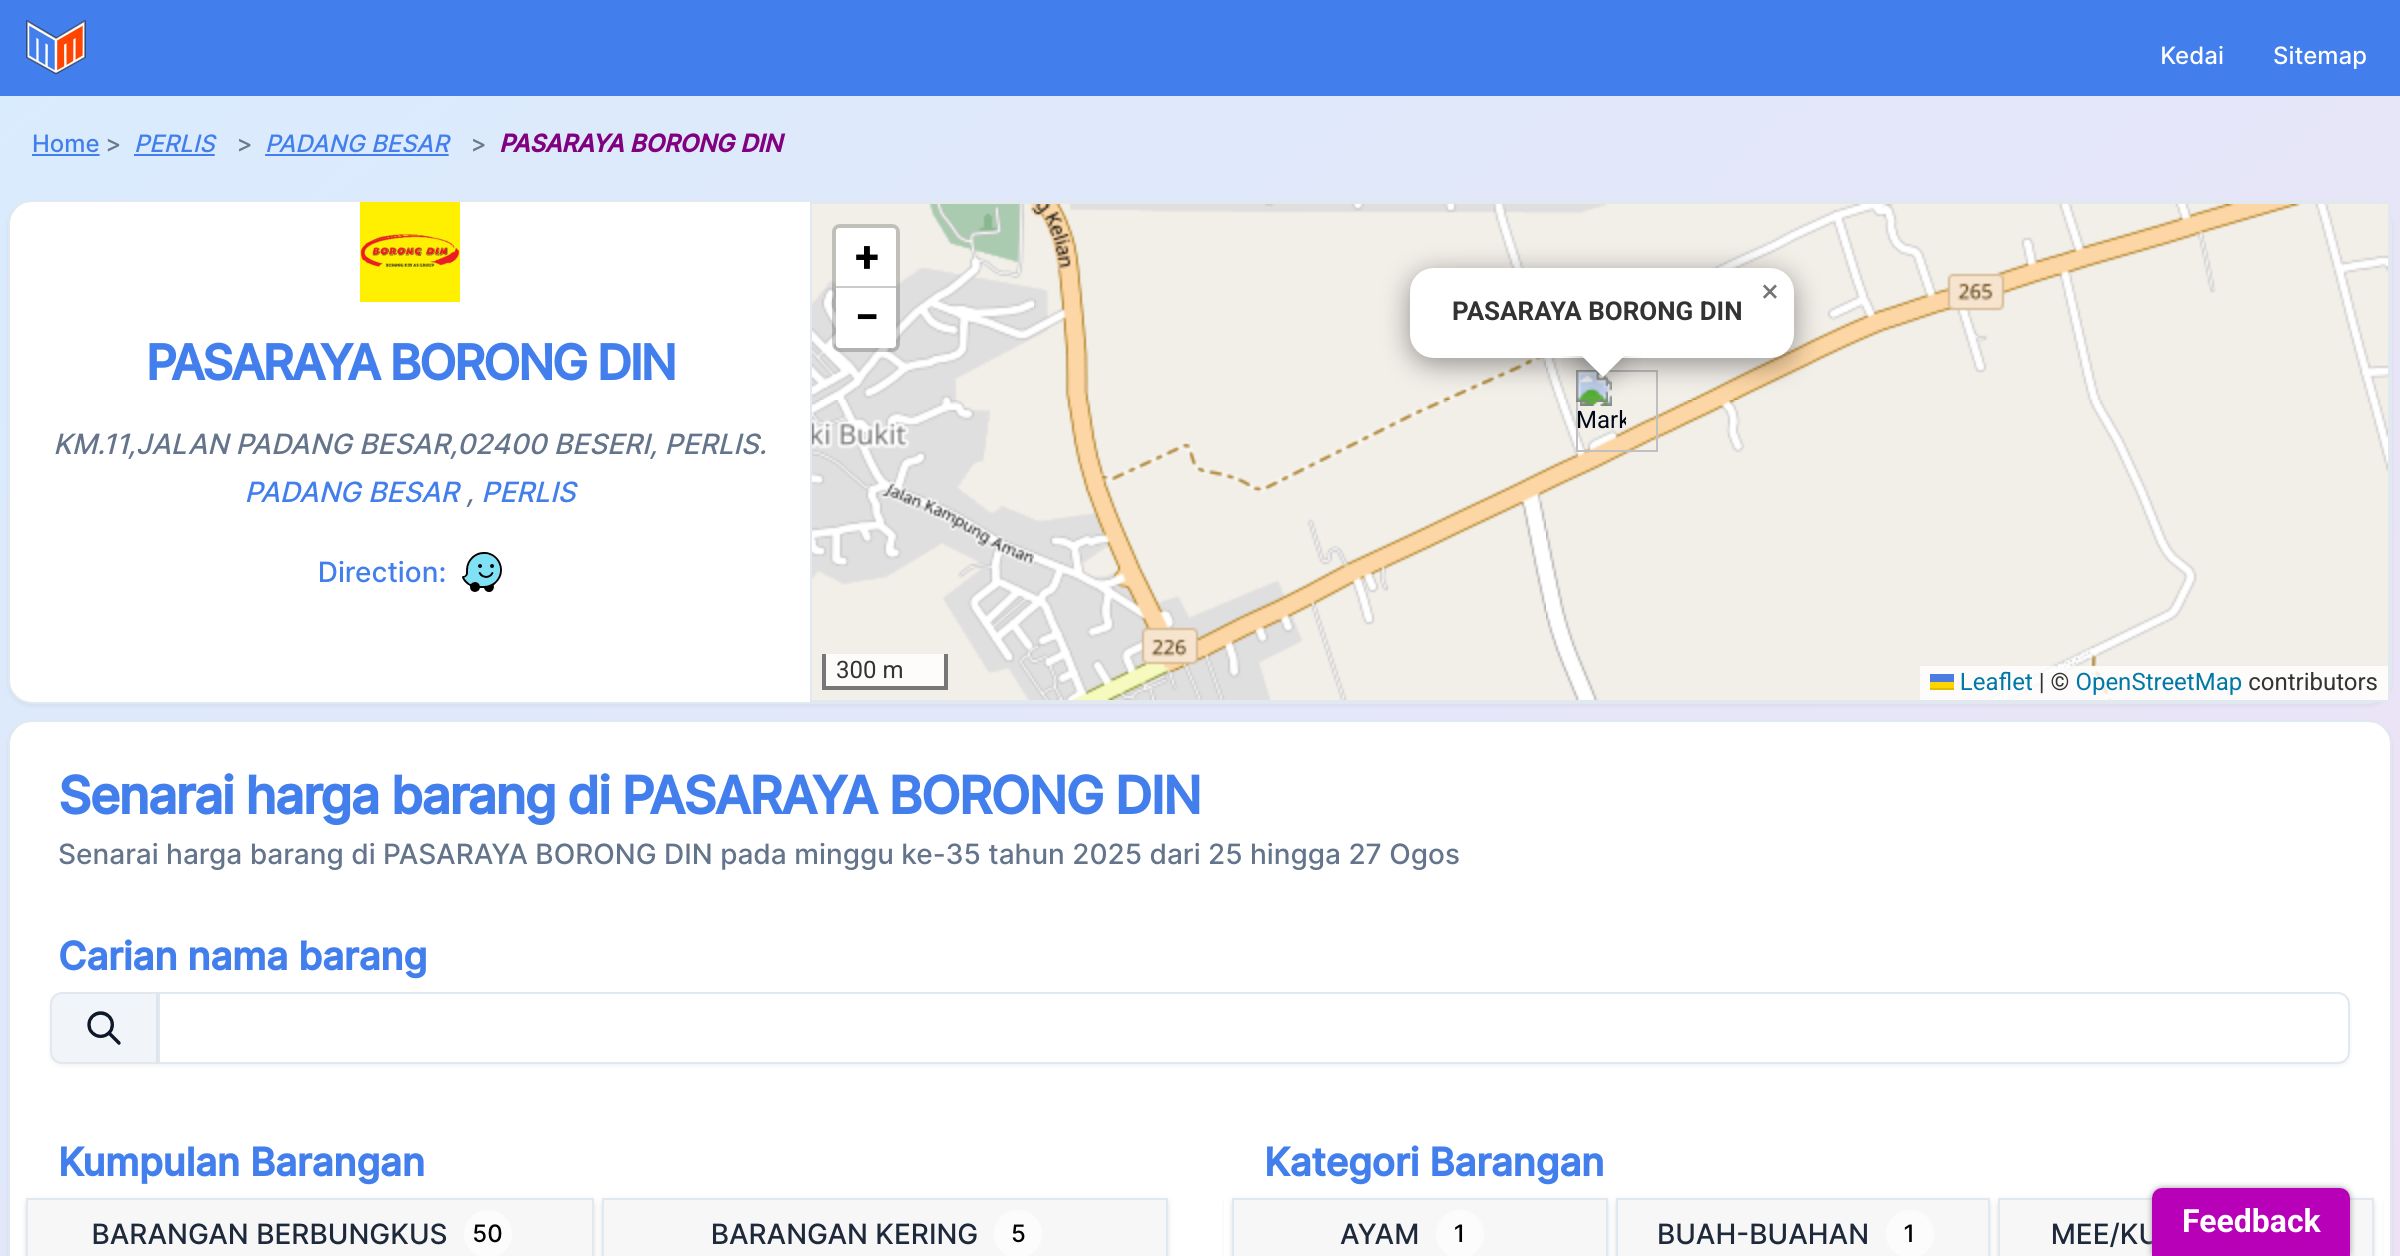This screenshot has height=1256, width=2400.
Task: Zoom in on the map
Action: tap(866, 258)
